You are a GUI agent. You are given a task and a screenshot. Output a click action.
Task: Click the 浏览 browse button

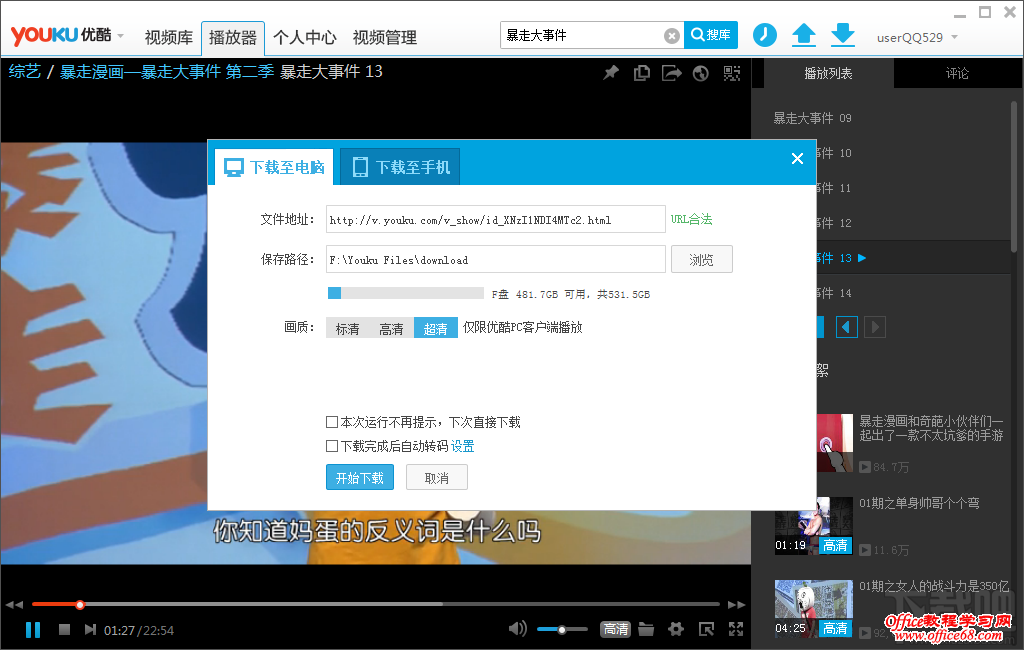[701, 260]
